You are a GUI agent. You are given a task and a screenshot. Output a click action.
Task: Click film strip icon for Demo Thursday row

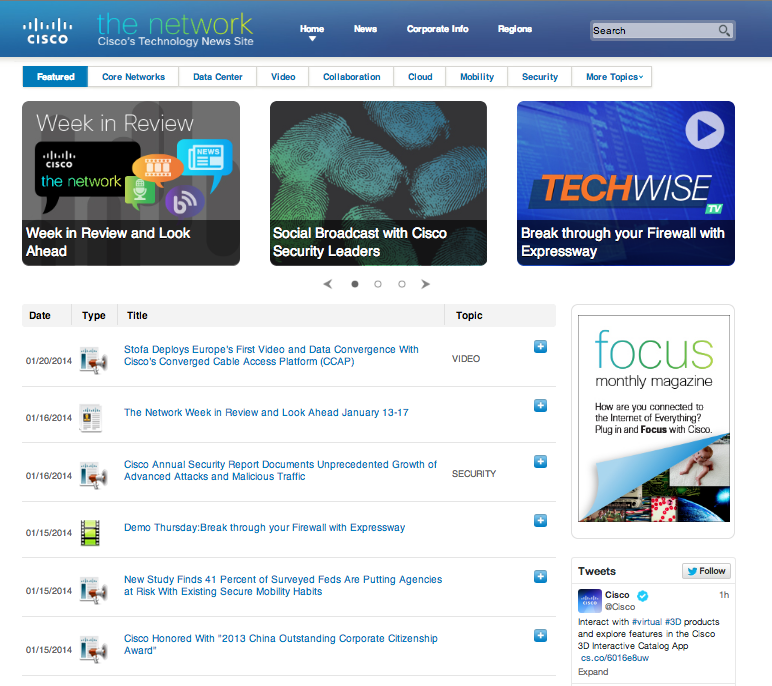click(90, 533)
